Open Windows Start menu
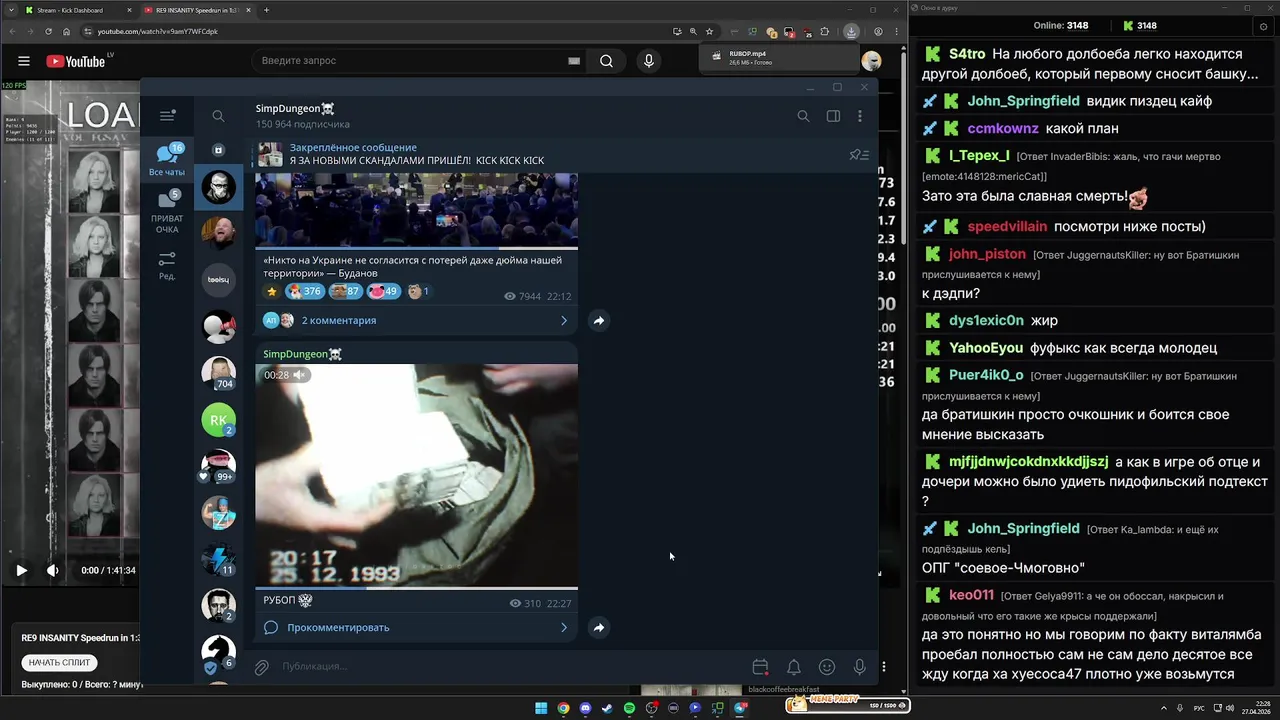 coord(541,708)
